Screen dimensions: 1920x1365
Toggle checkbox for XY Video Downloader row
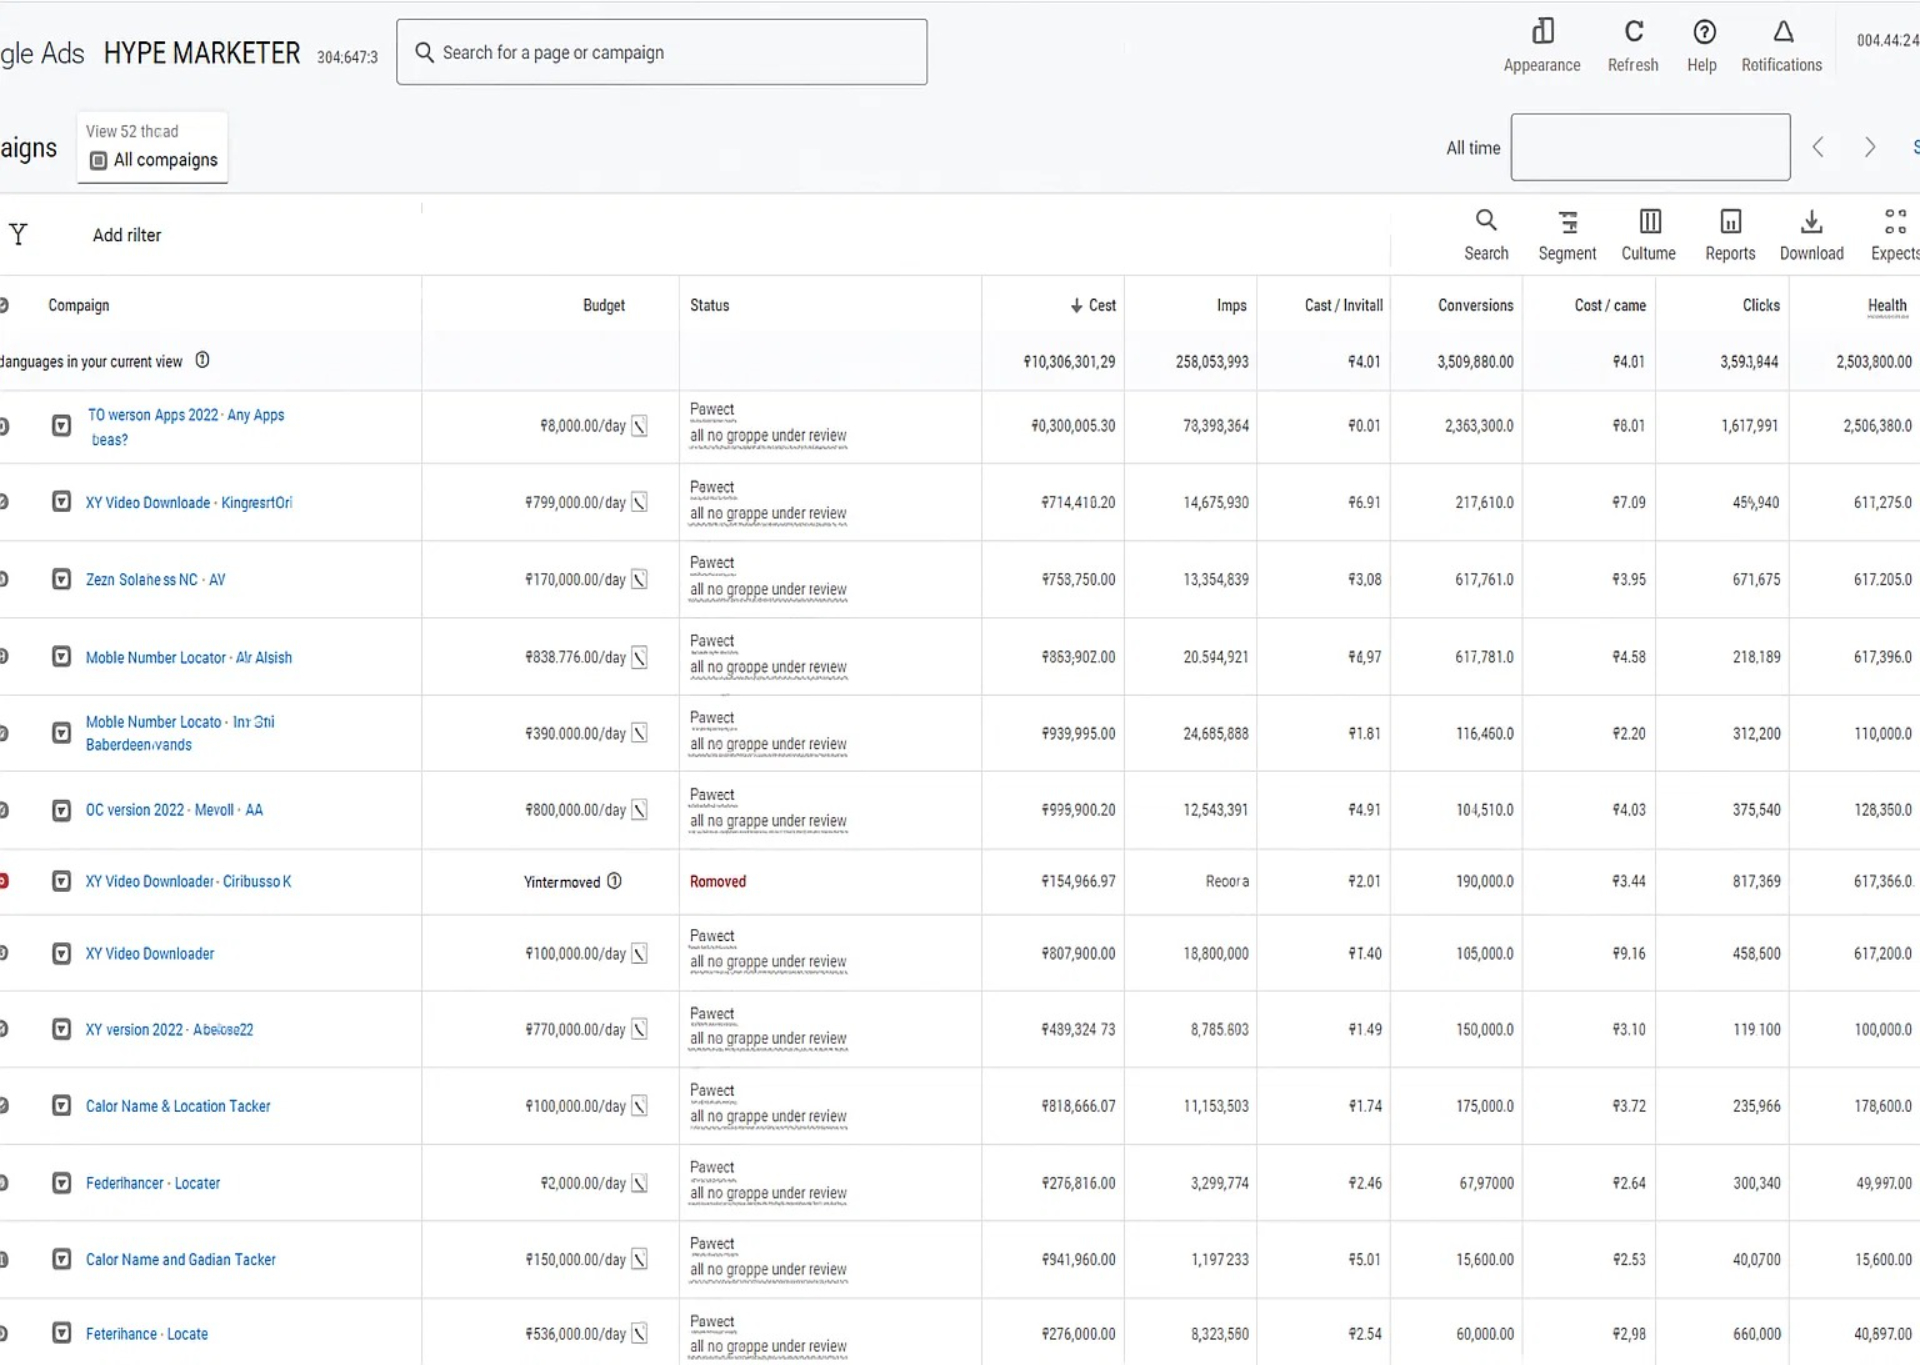(62, 954)
